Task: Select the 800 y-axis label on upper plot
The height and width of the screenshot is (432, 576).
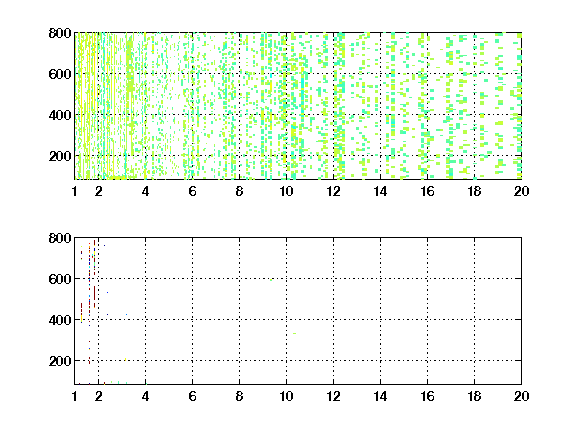Action: pyautogui.click(x=60, y=33)
